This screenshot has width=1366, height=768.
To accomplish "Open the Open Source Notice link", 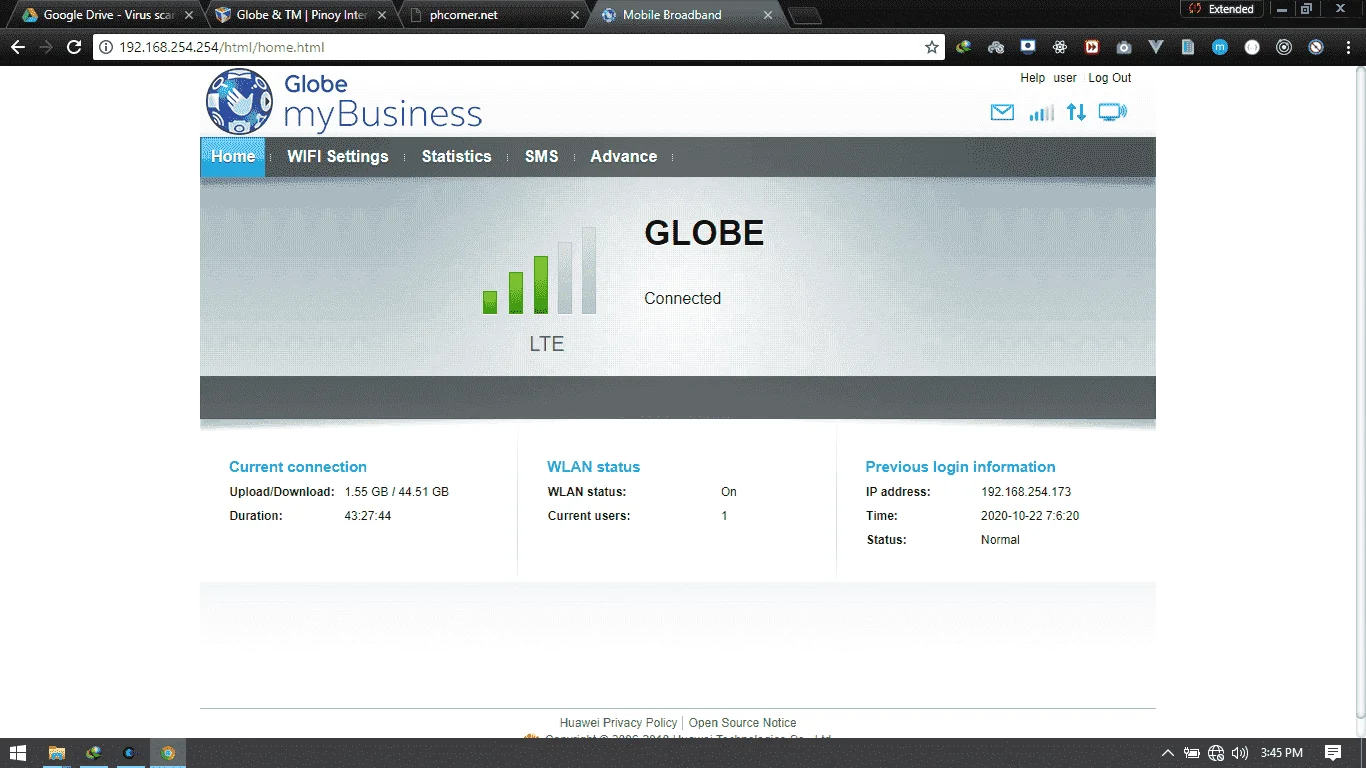I will (743, 723).
